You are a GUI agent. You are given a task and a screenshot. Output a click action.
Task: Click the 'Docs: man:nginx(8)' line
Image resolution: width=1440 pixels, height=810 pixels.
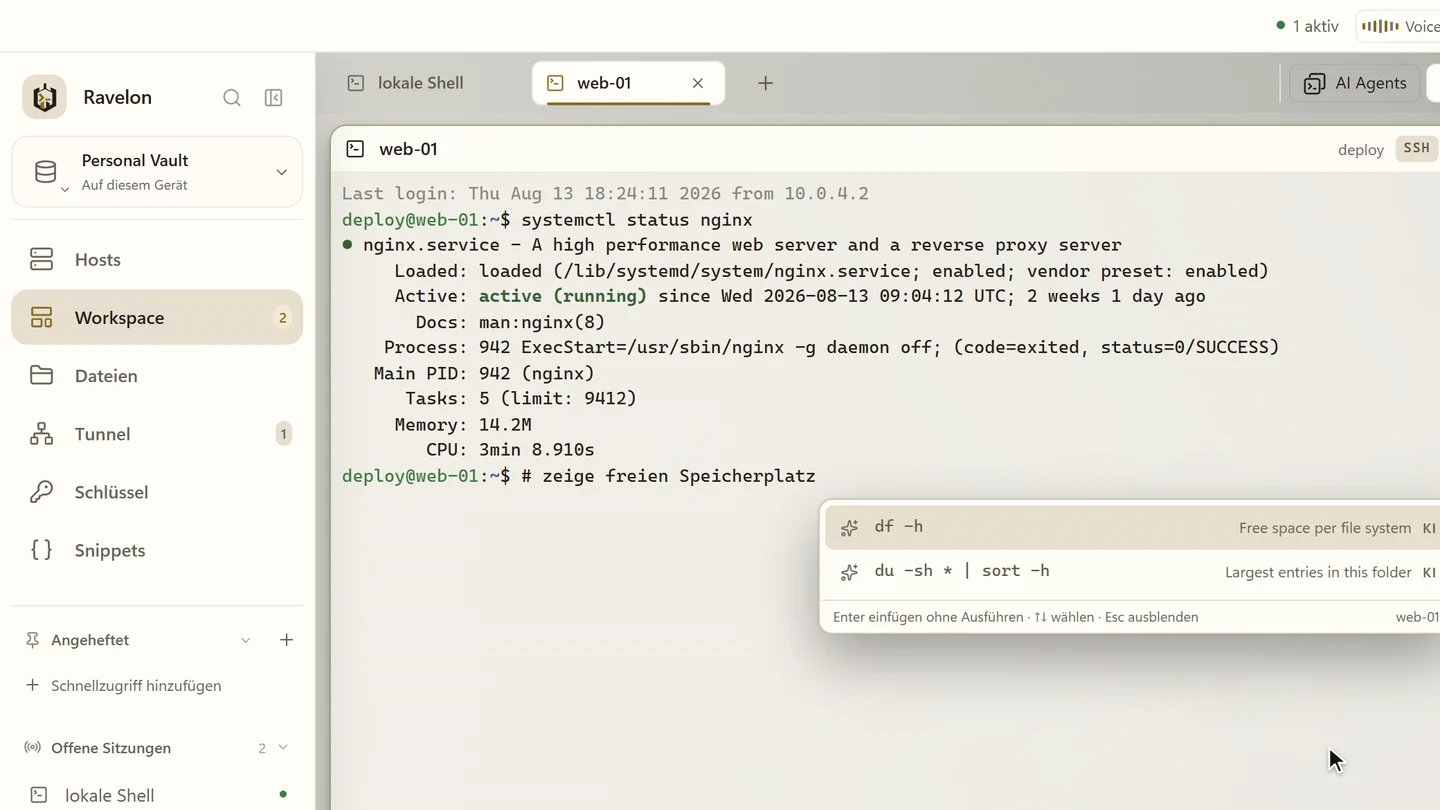(510, 322)
